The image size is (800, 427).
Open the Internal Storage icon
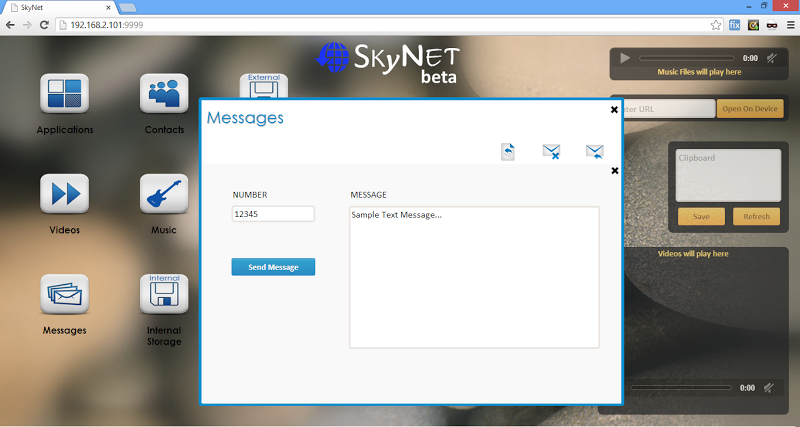pos(164,294)
